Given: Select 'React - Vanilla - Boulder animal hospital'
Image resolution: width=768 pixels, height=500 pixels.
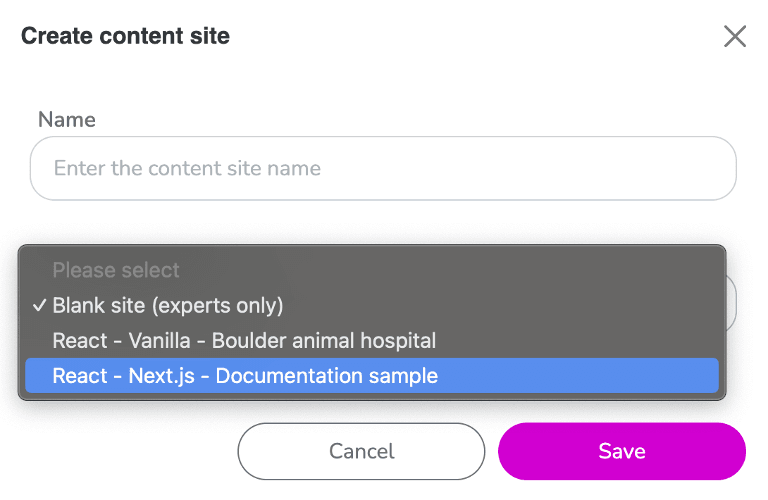Looking at the screenshot, I should (x=244, y=340).
